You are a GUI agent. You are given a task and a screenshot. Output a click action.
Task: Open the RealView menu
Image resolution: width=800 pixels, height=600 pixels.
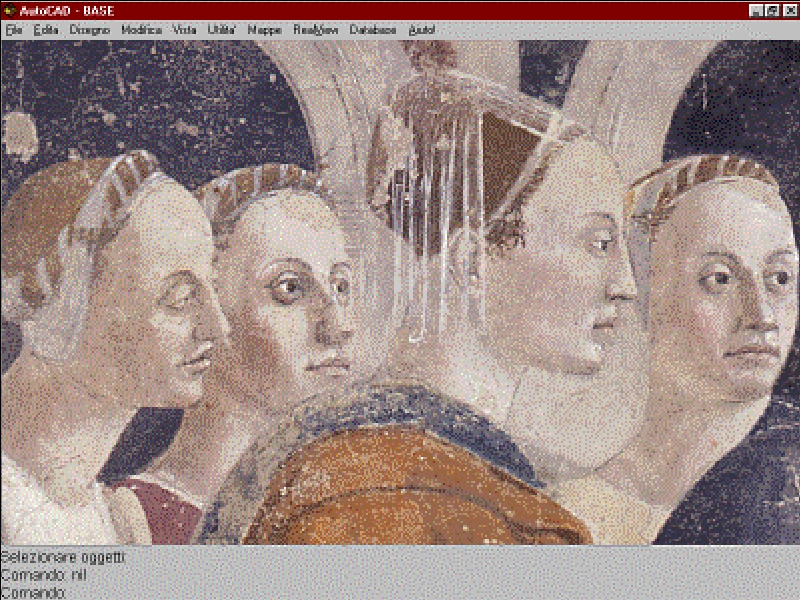click(x=315, y=30)
